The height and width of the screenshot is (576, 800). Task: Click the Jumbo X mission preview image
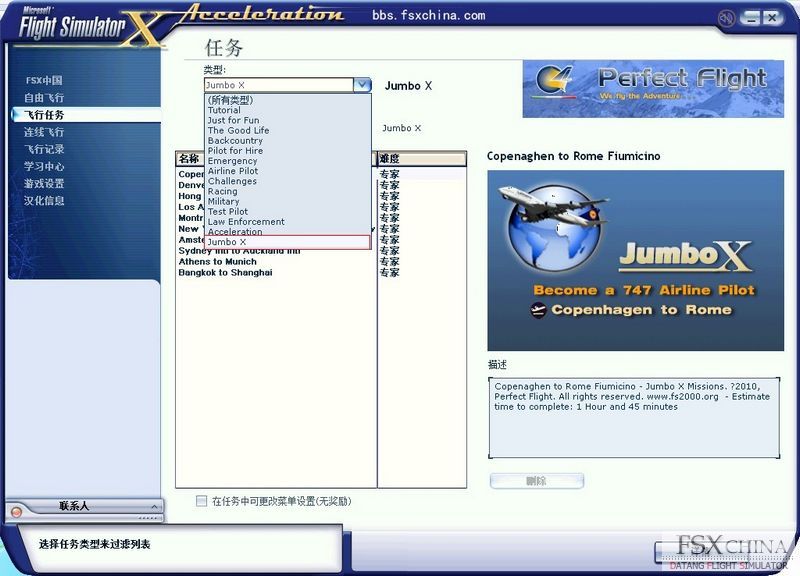pos(636,261)
